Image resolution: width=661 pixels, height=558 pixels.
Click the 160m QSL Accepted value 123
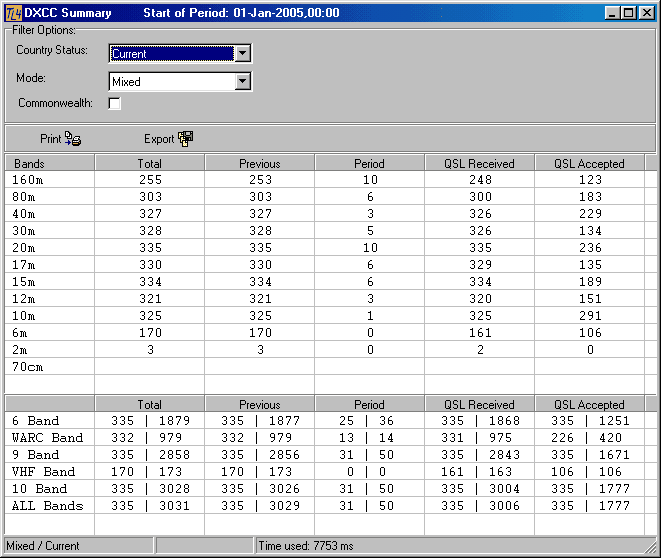pos(590,180)
